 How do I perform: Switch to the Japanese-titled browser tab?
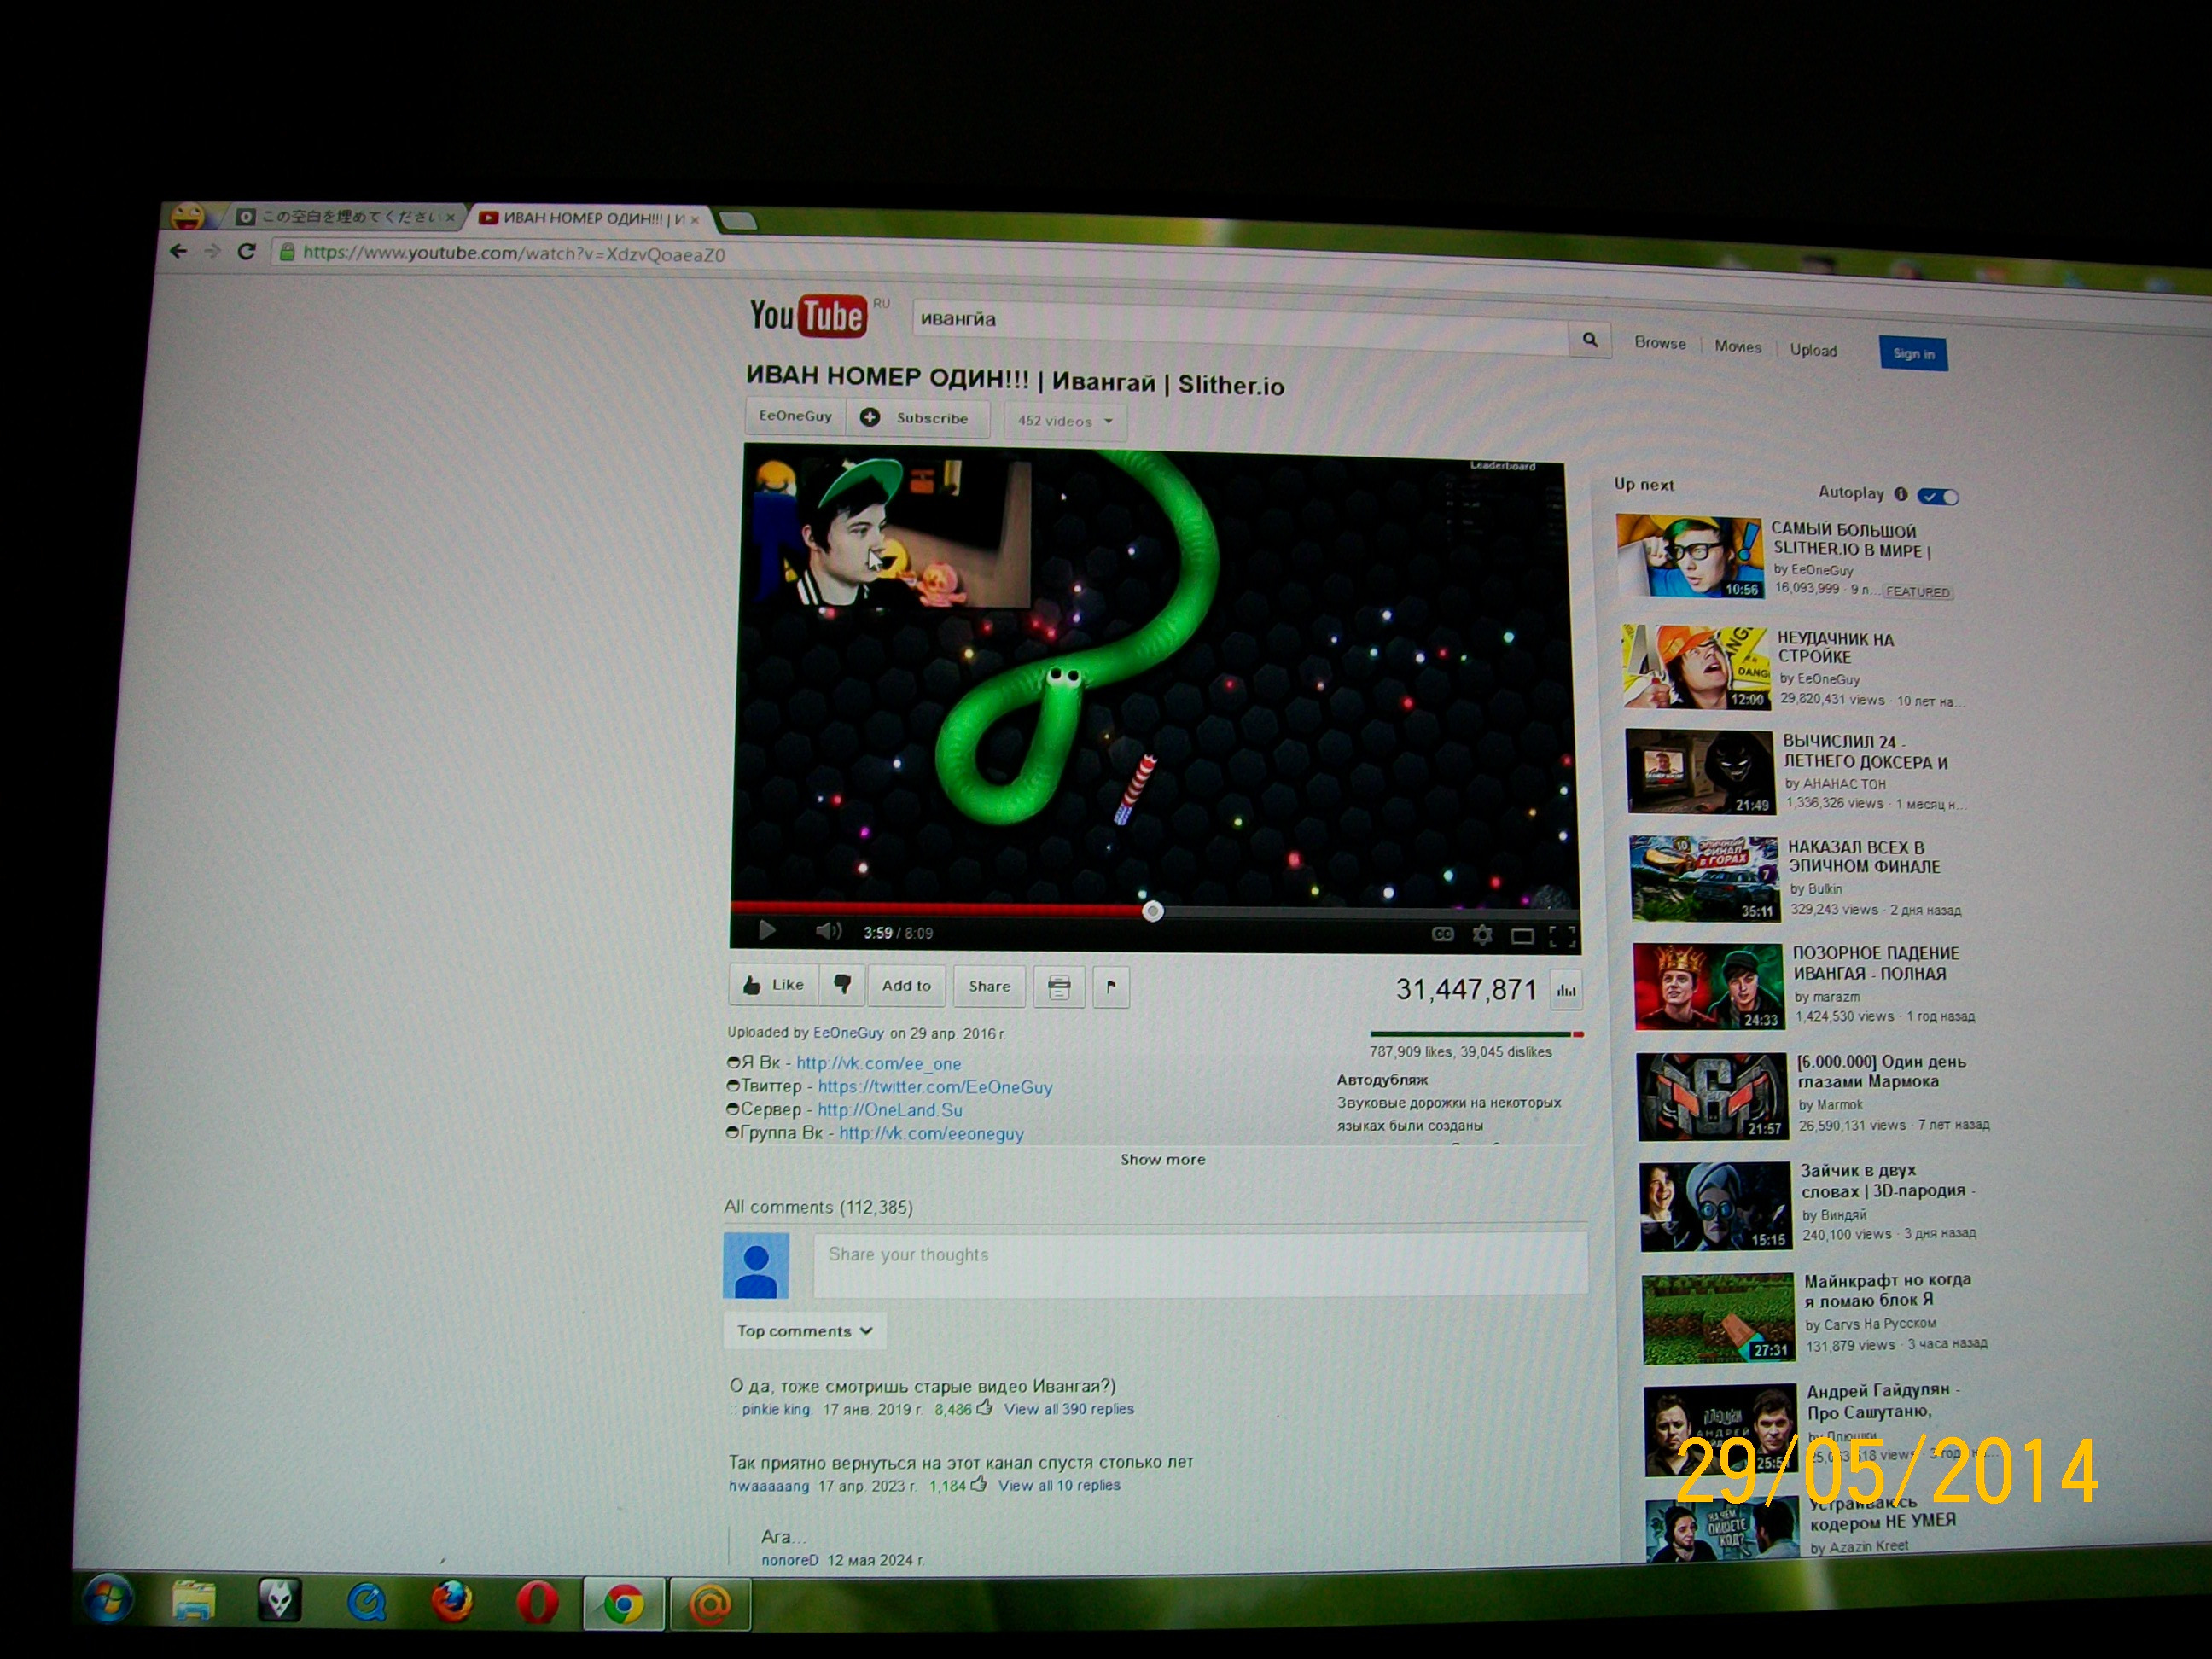point(348,216)
